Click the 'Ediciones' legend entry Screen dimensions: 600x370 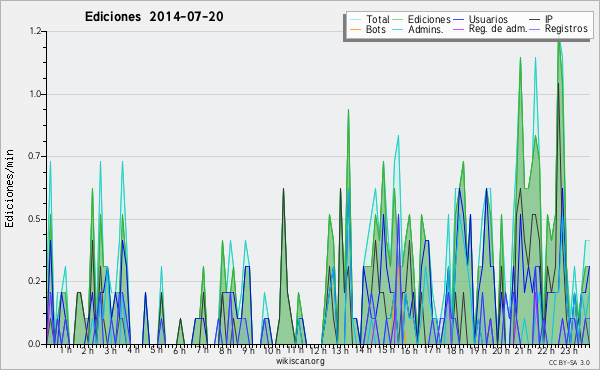click(429, 19)
